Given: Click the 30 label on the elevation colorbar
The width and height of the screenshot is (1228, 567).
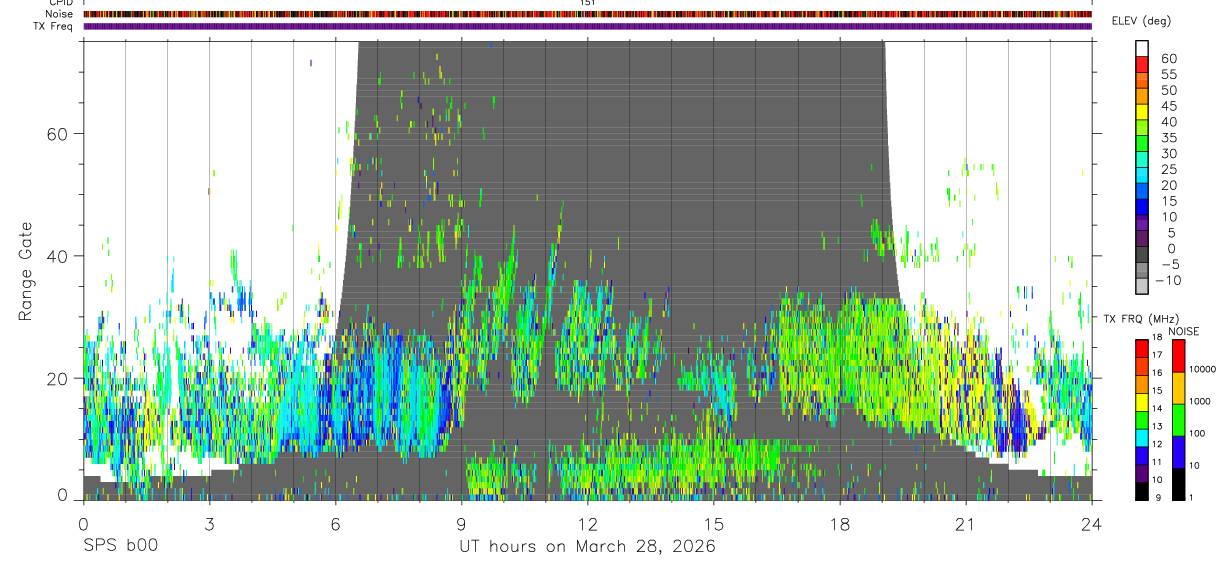Looking at the screenshot, I should (x=1169, y=153).
